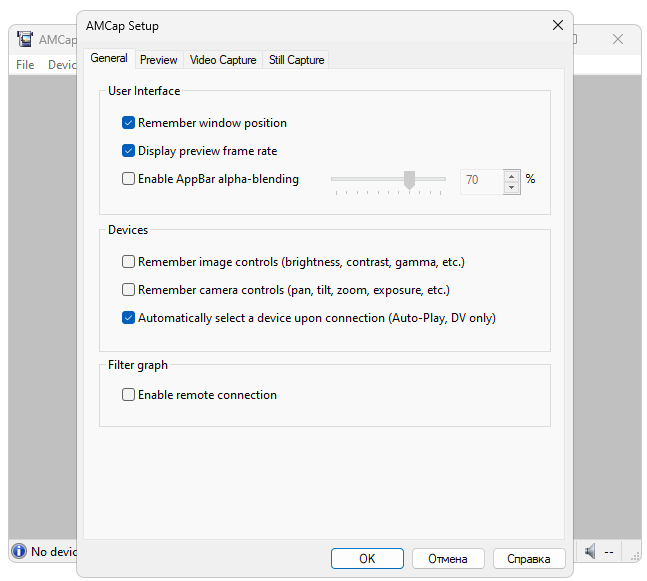Click the speaker icon in AMCap status bar

pyautogui.click(x=590, y=551)
